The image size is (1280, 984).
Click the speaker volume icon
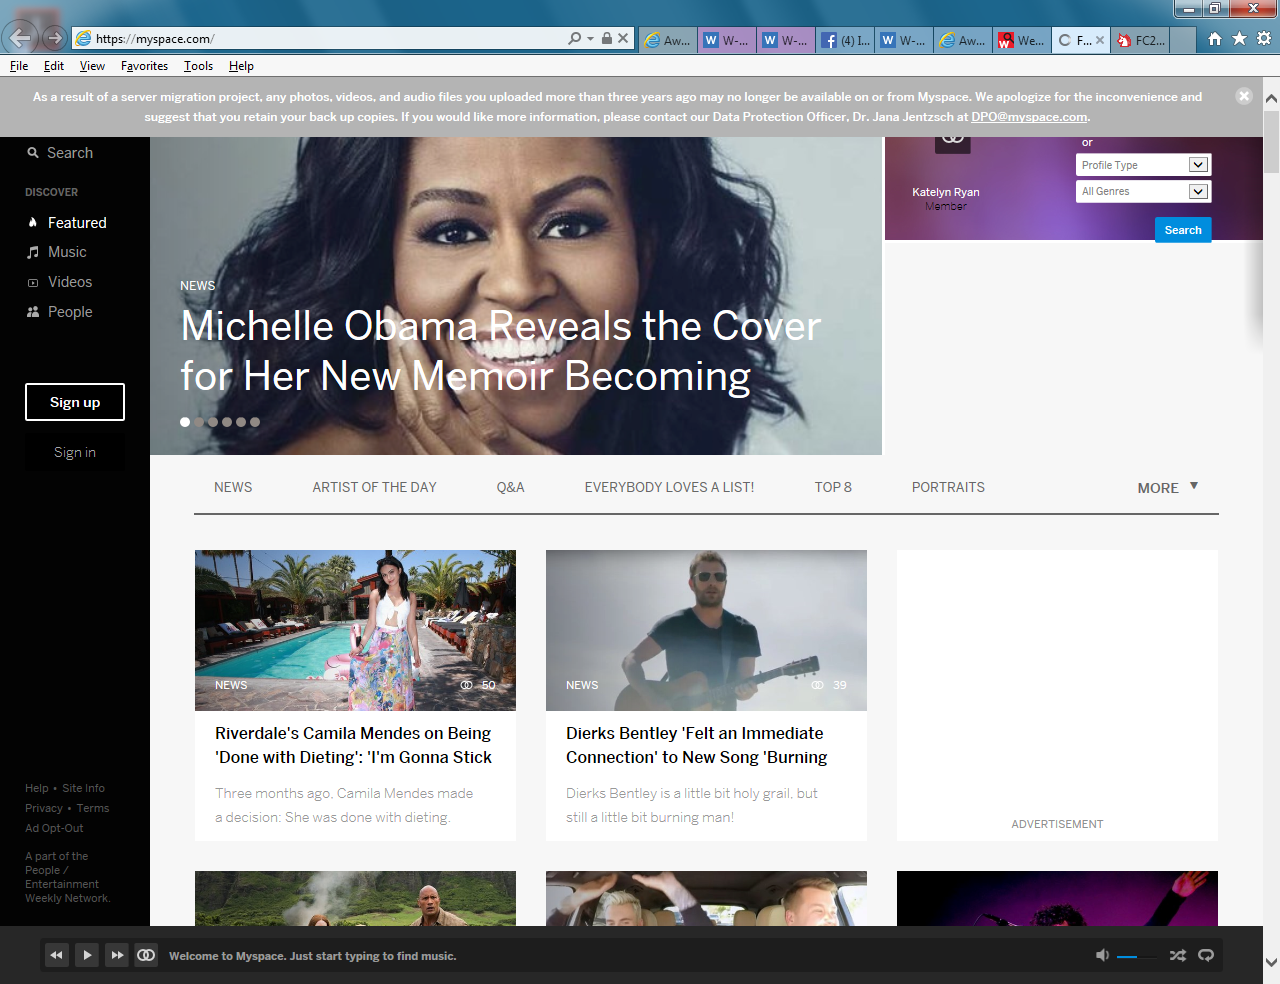(x=1102, y=955)
